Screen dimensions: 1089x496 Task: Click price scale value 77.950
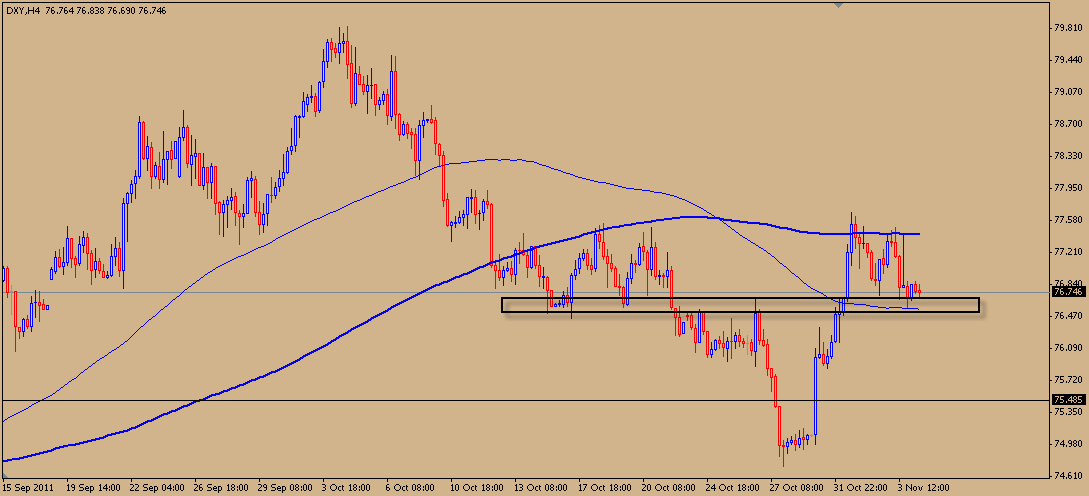click(x=1069, y=188)
